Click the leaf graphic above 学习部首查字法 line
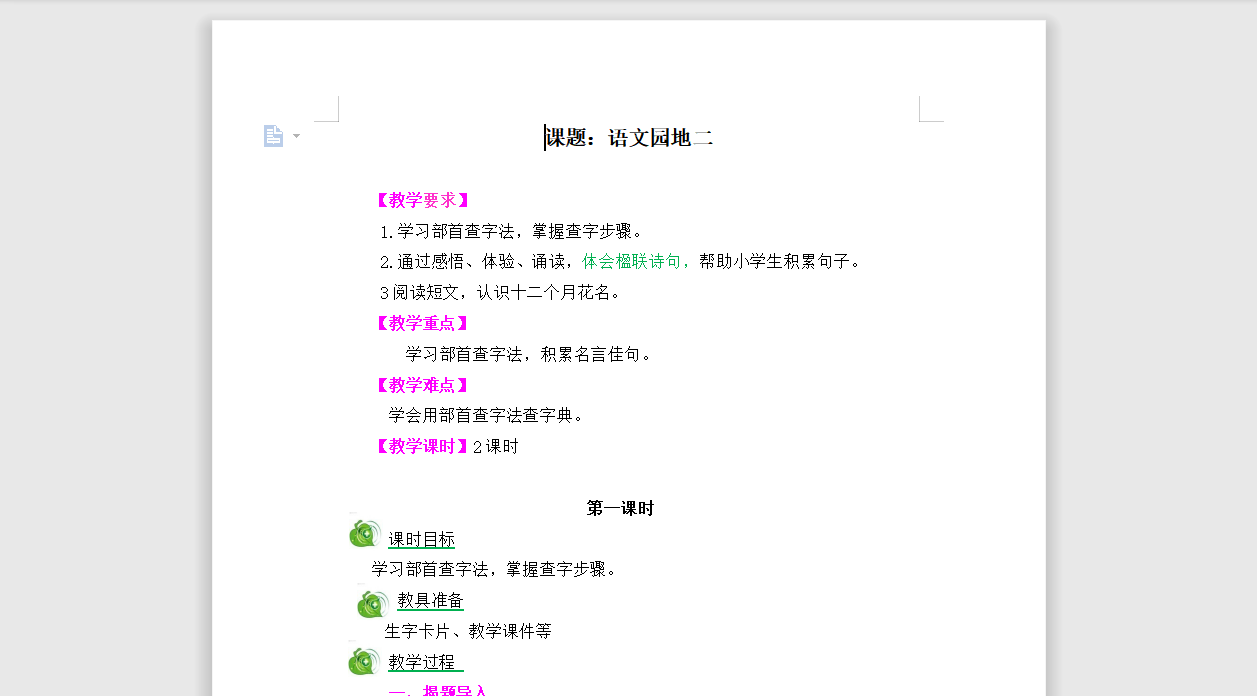The image size is (1257, 696). coord(364,532)
